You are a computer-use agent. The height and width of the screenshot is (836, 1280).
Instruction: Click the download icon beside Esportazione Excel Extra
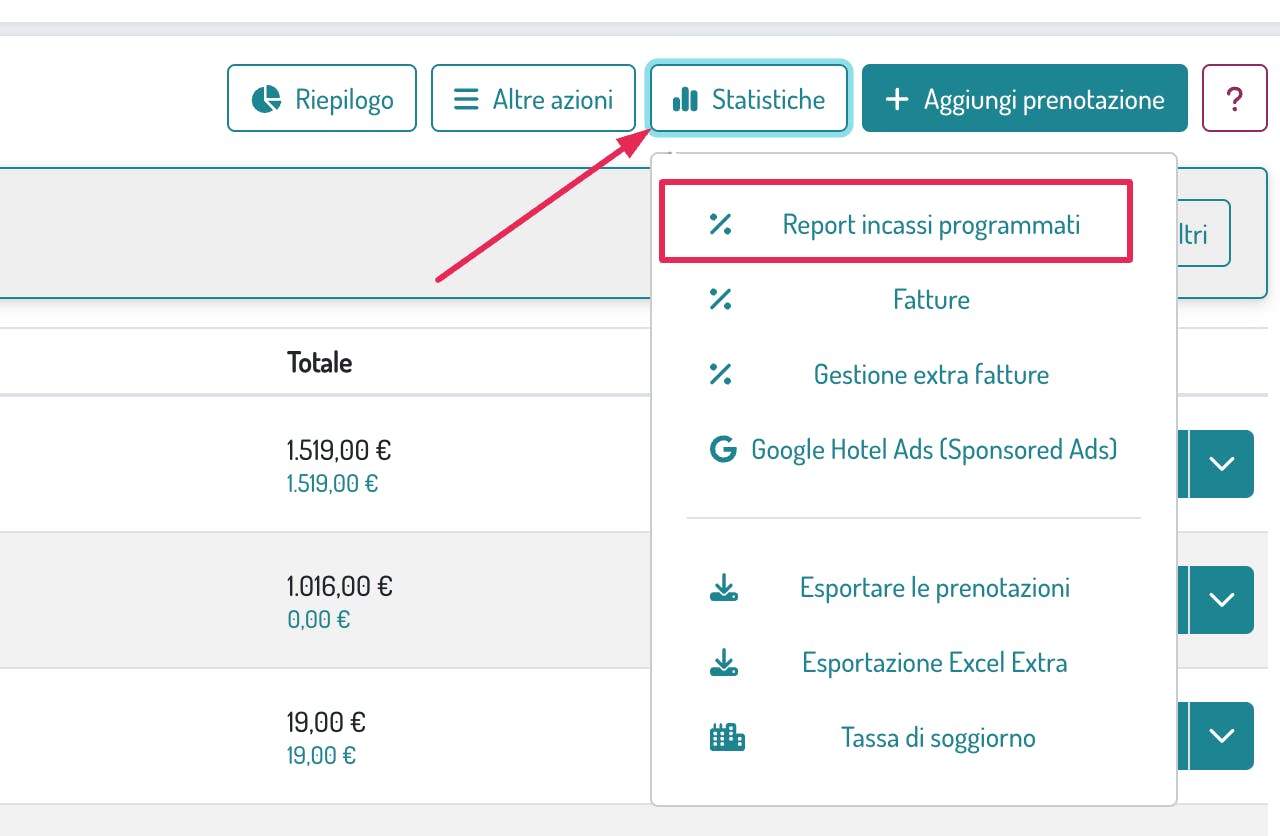[724, 663]
